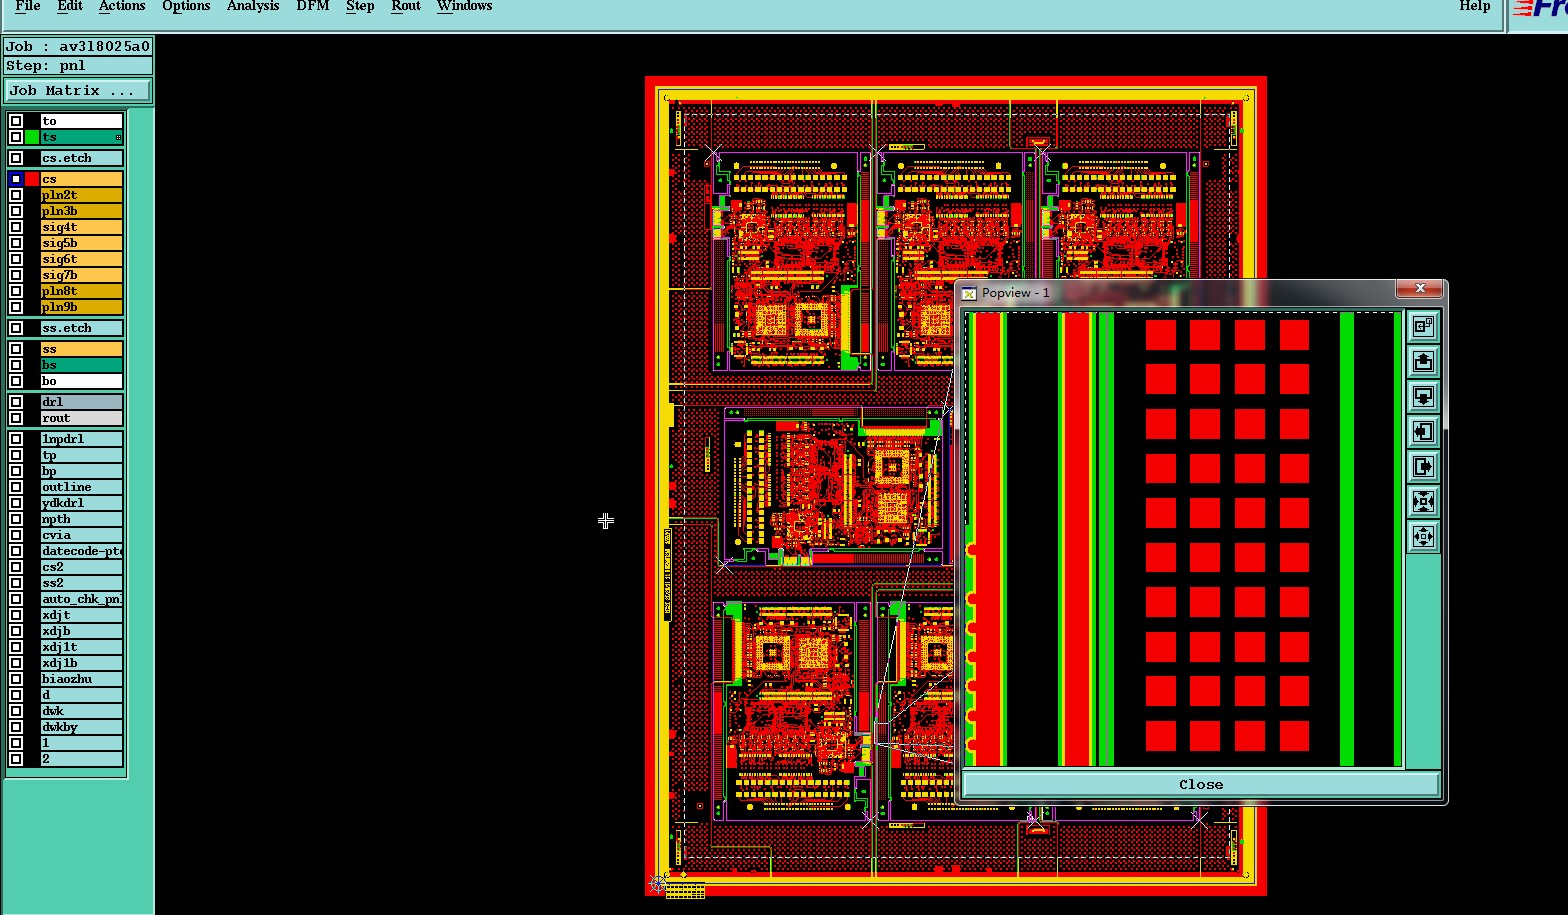Open the Rout menu
This screenshot has width=1568, height=915.
406,6
